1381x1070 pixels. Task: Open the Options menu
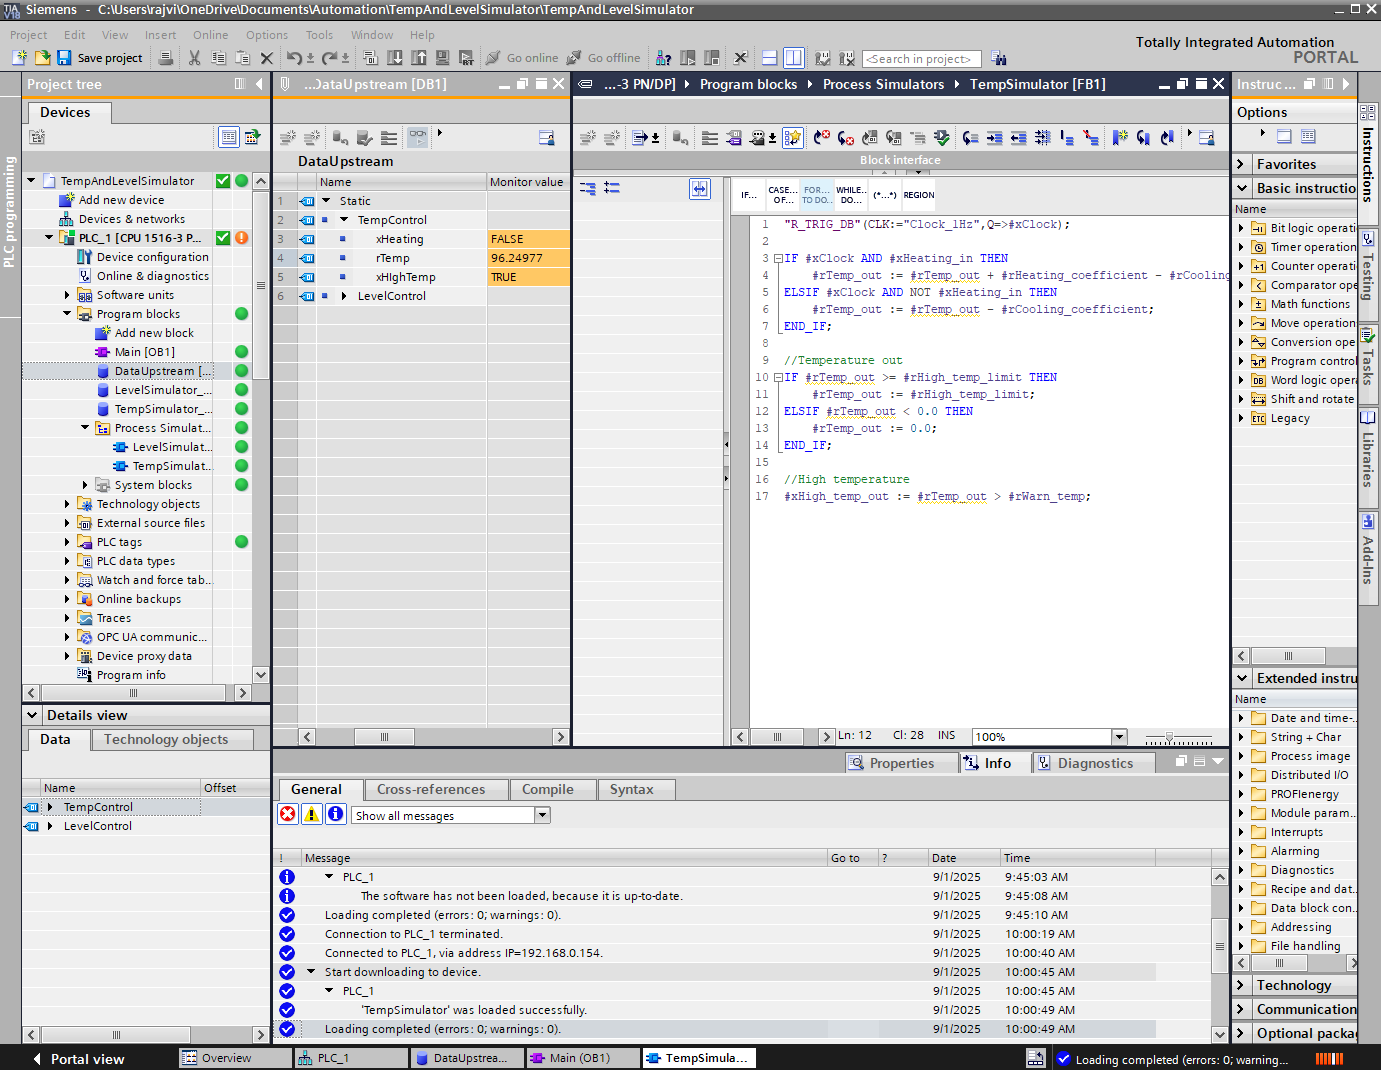click(266, 35)
